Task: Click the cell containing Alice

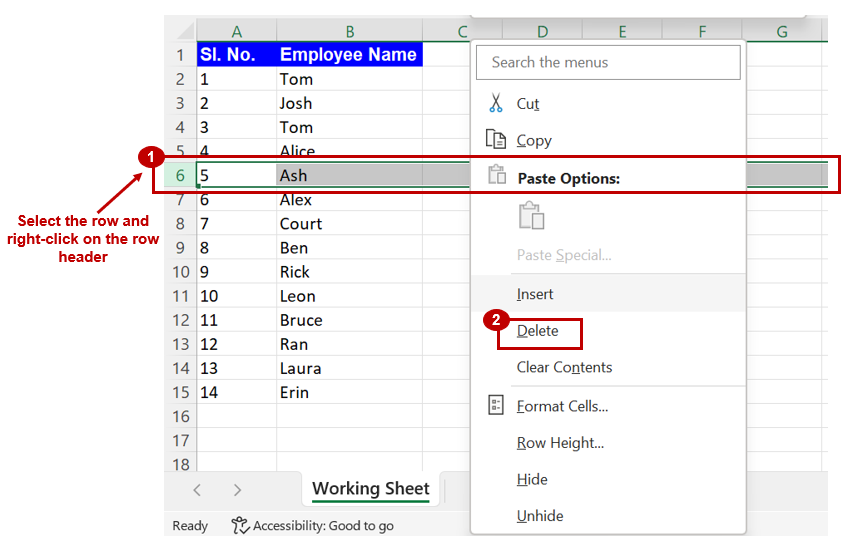Action: (349, 150)
